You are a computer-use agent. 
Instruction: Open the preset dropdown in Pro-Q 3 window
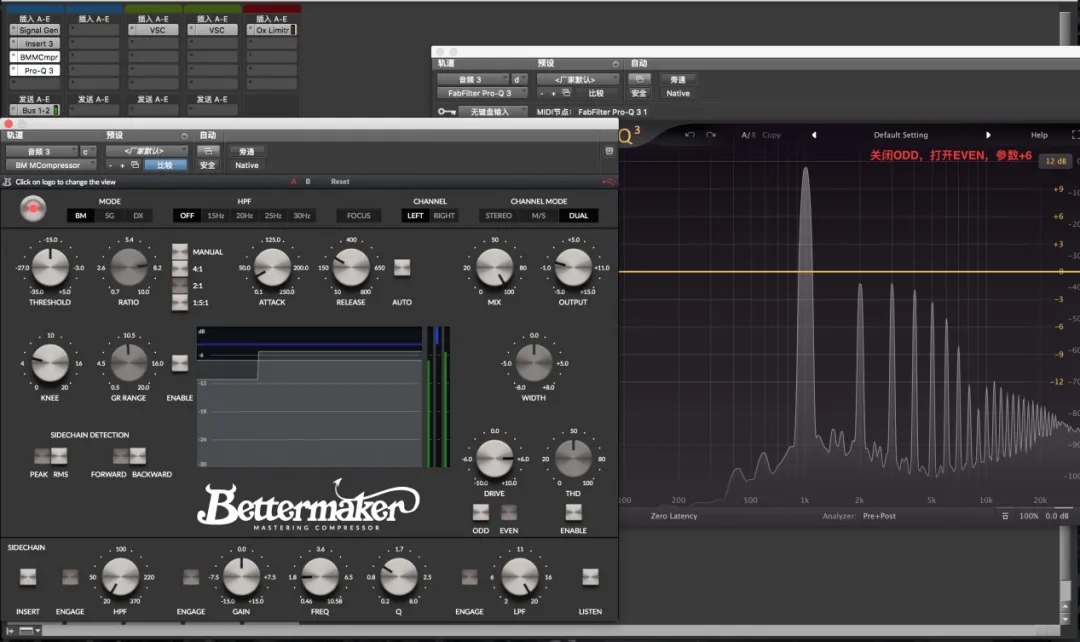click(x=578, y=79)
